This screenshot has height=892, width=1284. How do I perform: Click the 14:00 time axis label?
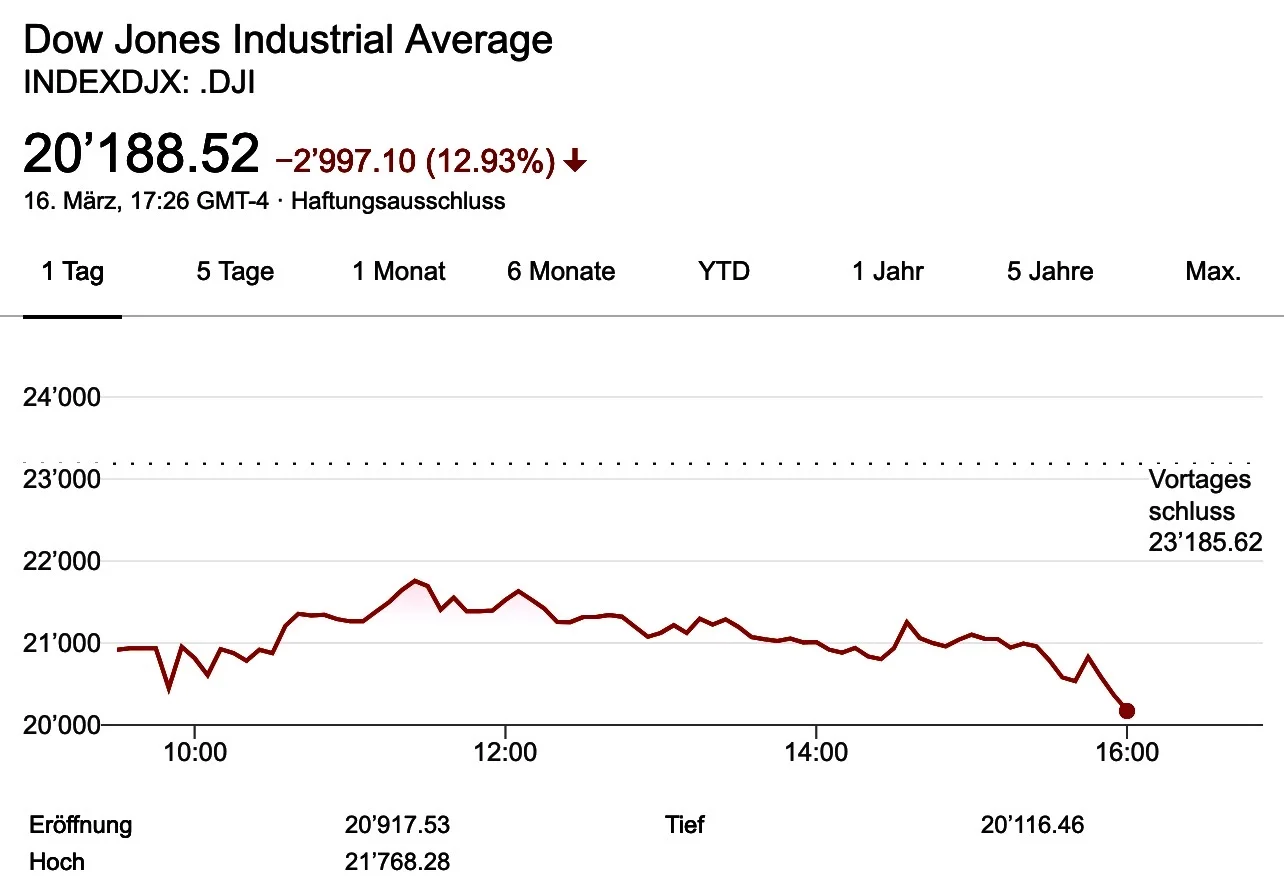817,752
